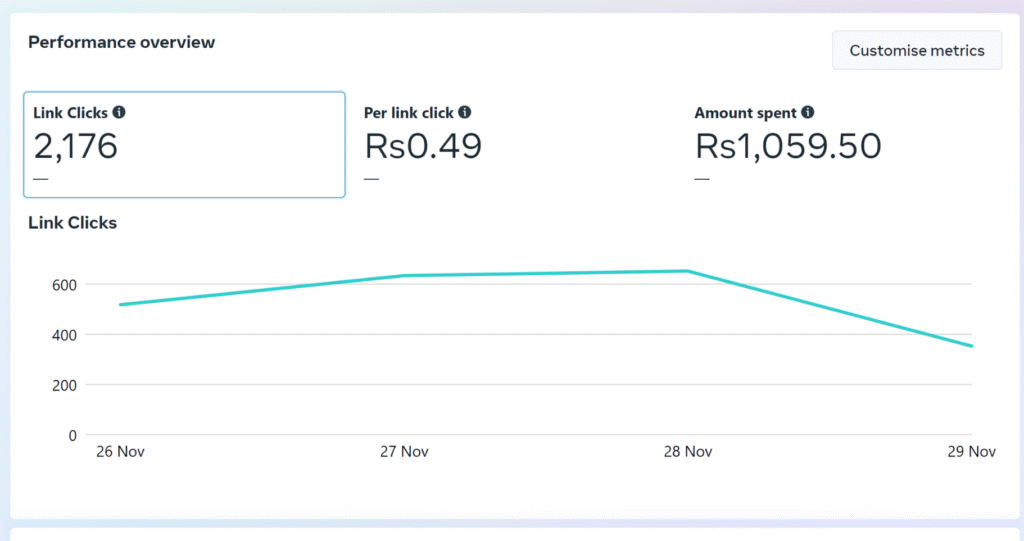Click the Link Clicks chart title
This screenshot has height=541, width=1024.
[x=72, y=223]
